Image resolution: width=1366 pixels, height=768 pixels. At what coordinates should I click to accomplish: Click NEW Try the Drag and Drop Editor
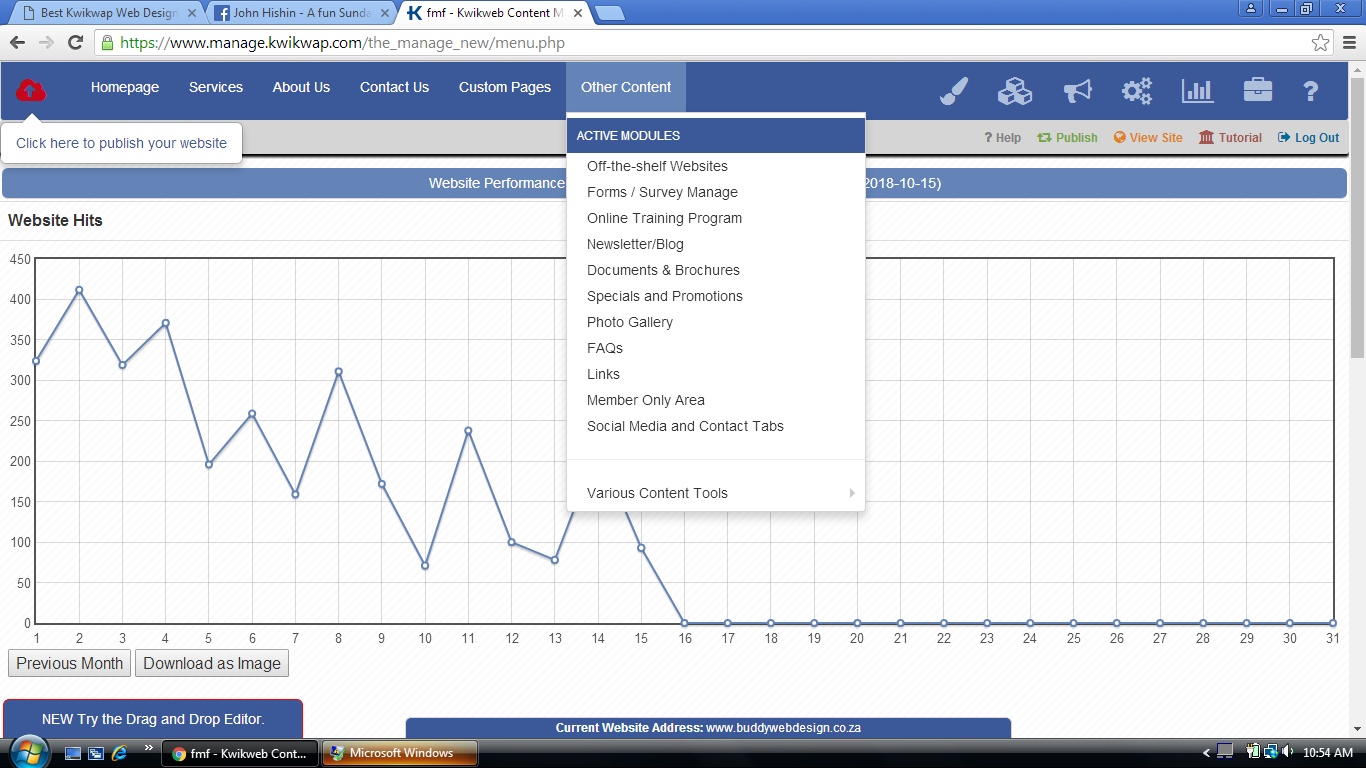point(153,719)
